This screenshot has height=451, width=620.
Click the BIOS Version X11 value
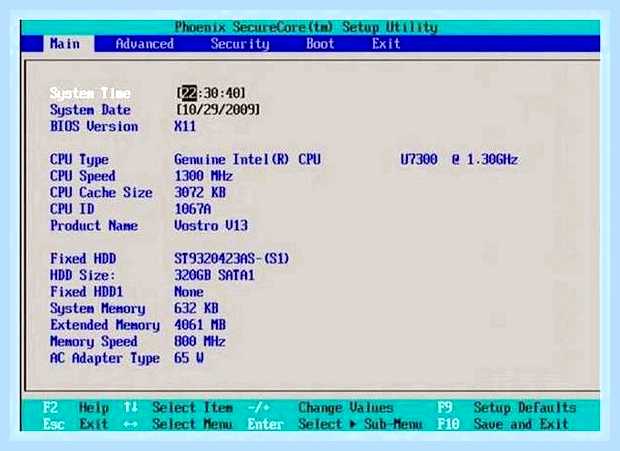[185, 126]
